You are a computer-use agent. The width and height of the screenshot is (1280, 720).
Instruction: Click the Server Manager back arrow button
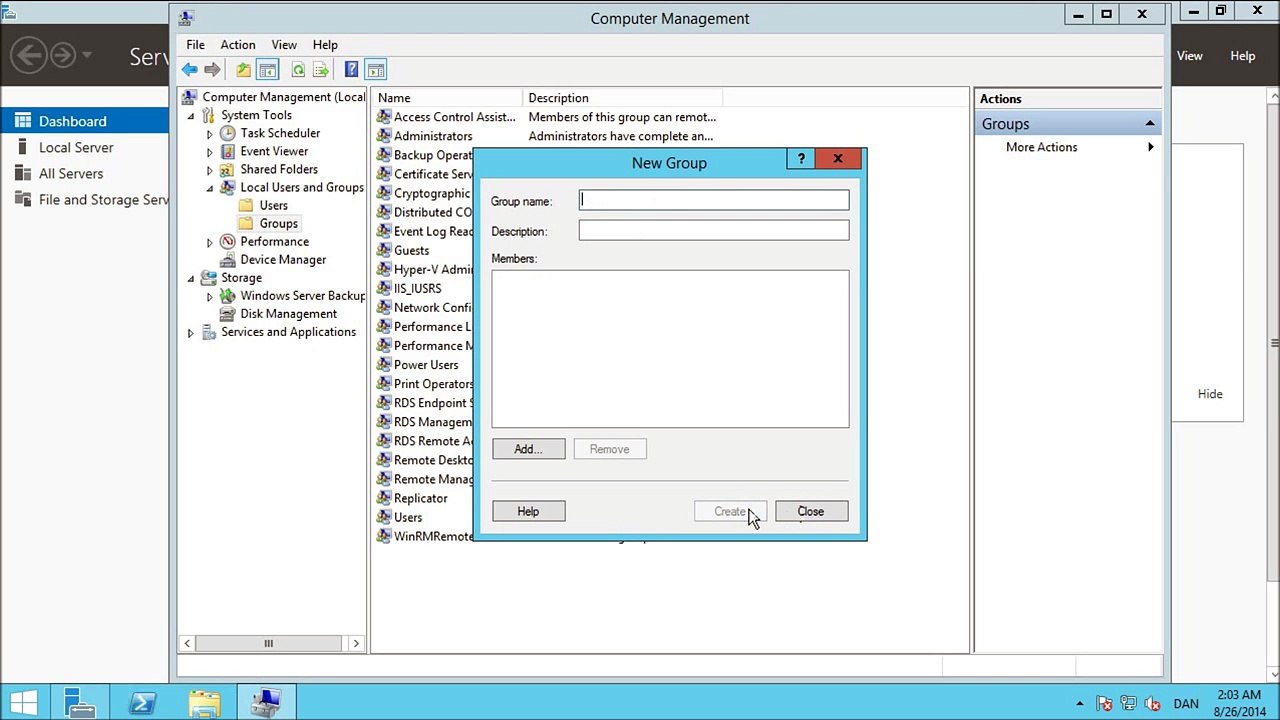click(x=29, y=55)
